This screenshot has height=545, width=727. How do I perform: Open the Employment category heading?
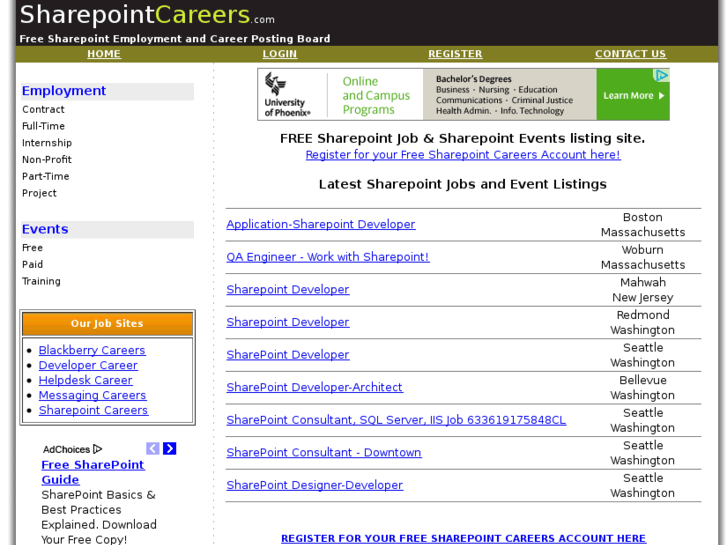pyautogui.click(x=64, y=91)
